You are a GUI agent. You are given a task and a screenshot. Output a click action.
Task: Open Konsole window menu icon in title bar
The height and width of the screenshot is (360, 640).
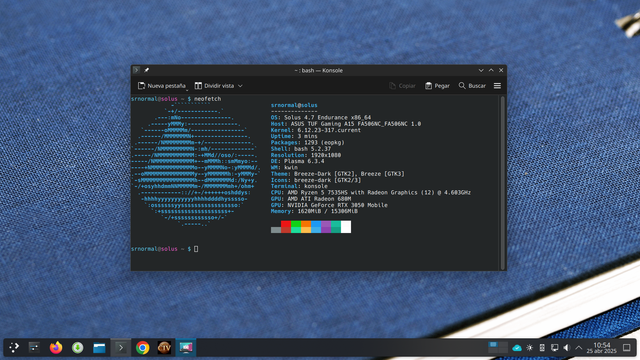(136, 70)
